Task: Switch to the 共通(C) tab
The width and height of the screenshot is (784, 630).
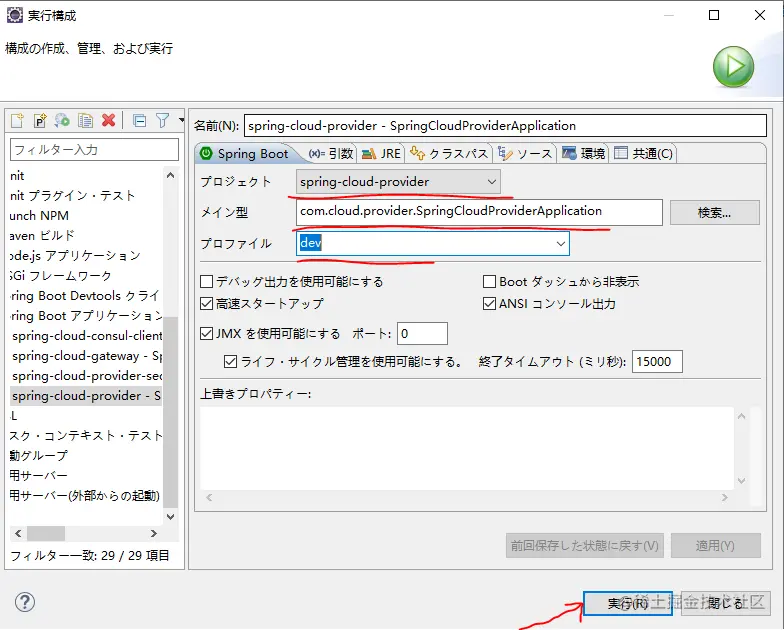Action: point(643,154)
